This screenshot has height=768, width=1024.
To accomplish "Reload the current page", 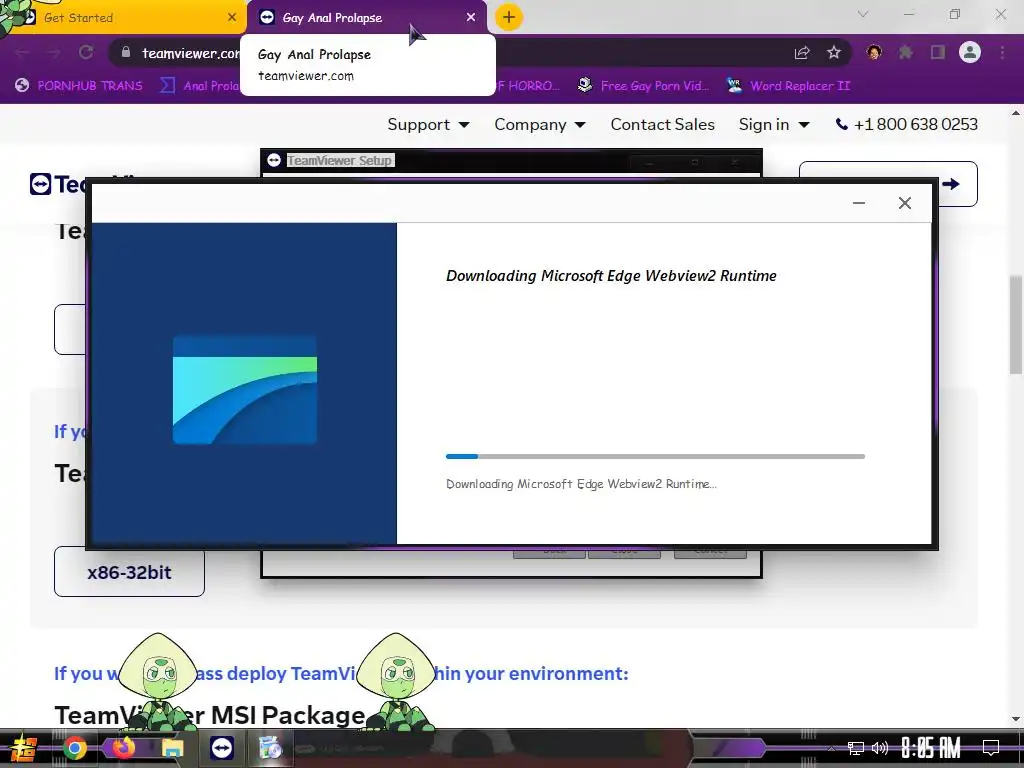I will (86, 53).
